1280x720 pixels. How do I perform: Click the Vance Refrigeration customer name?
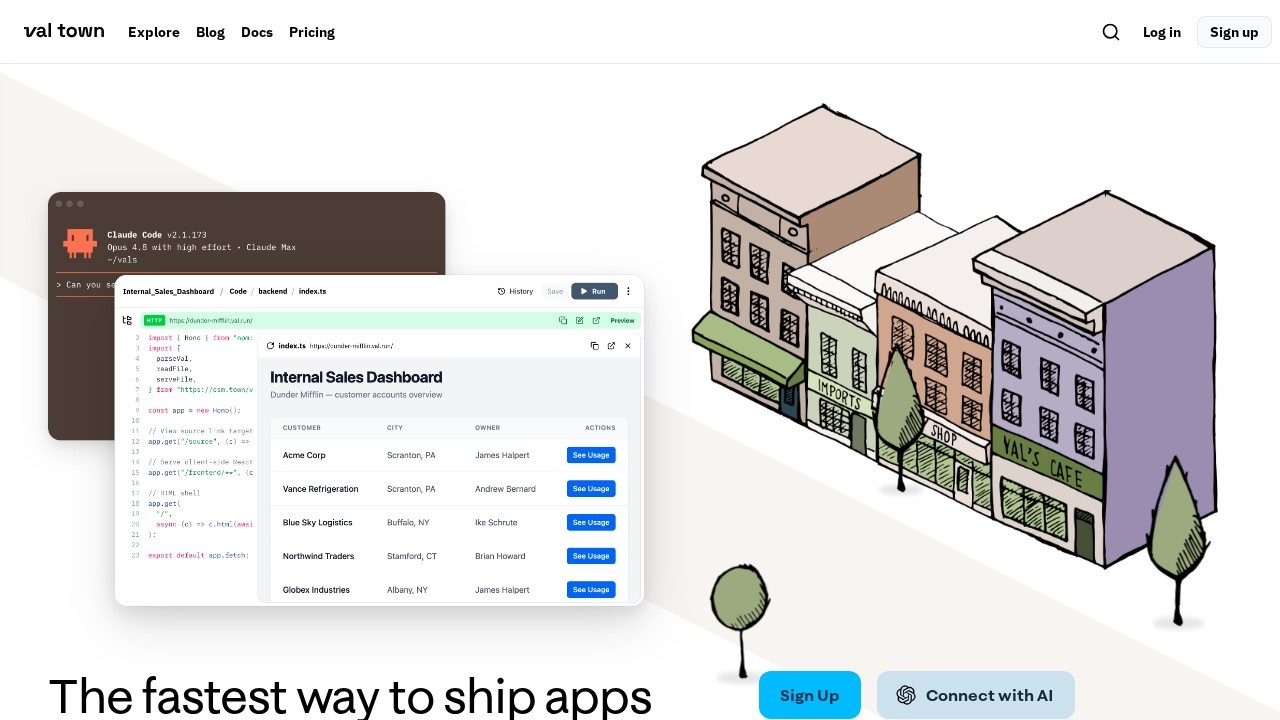tap(320, 489)
